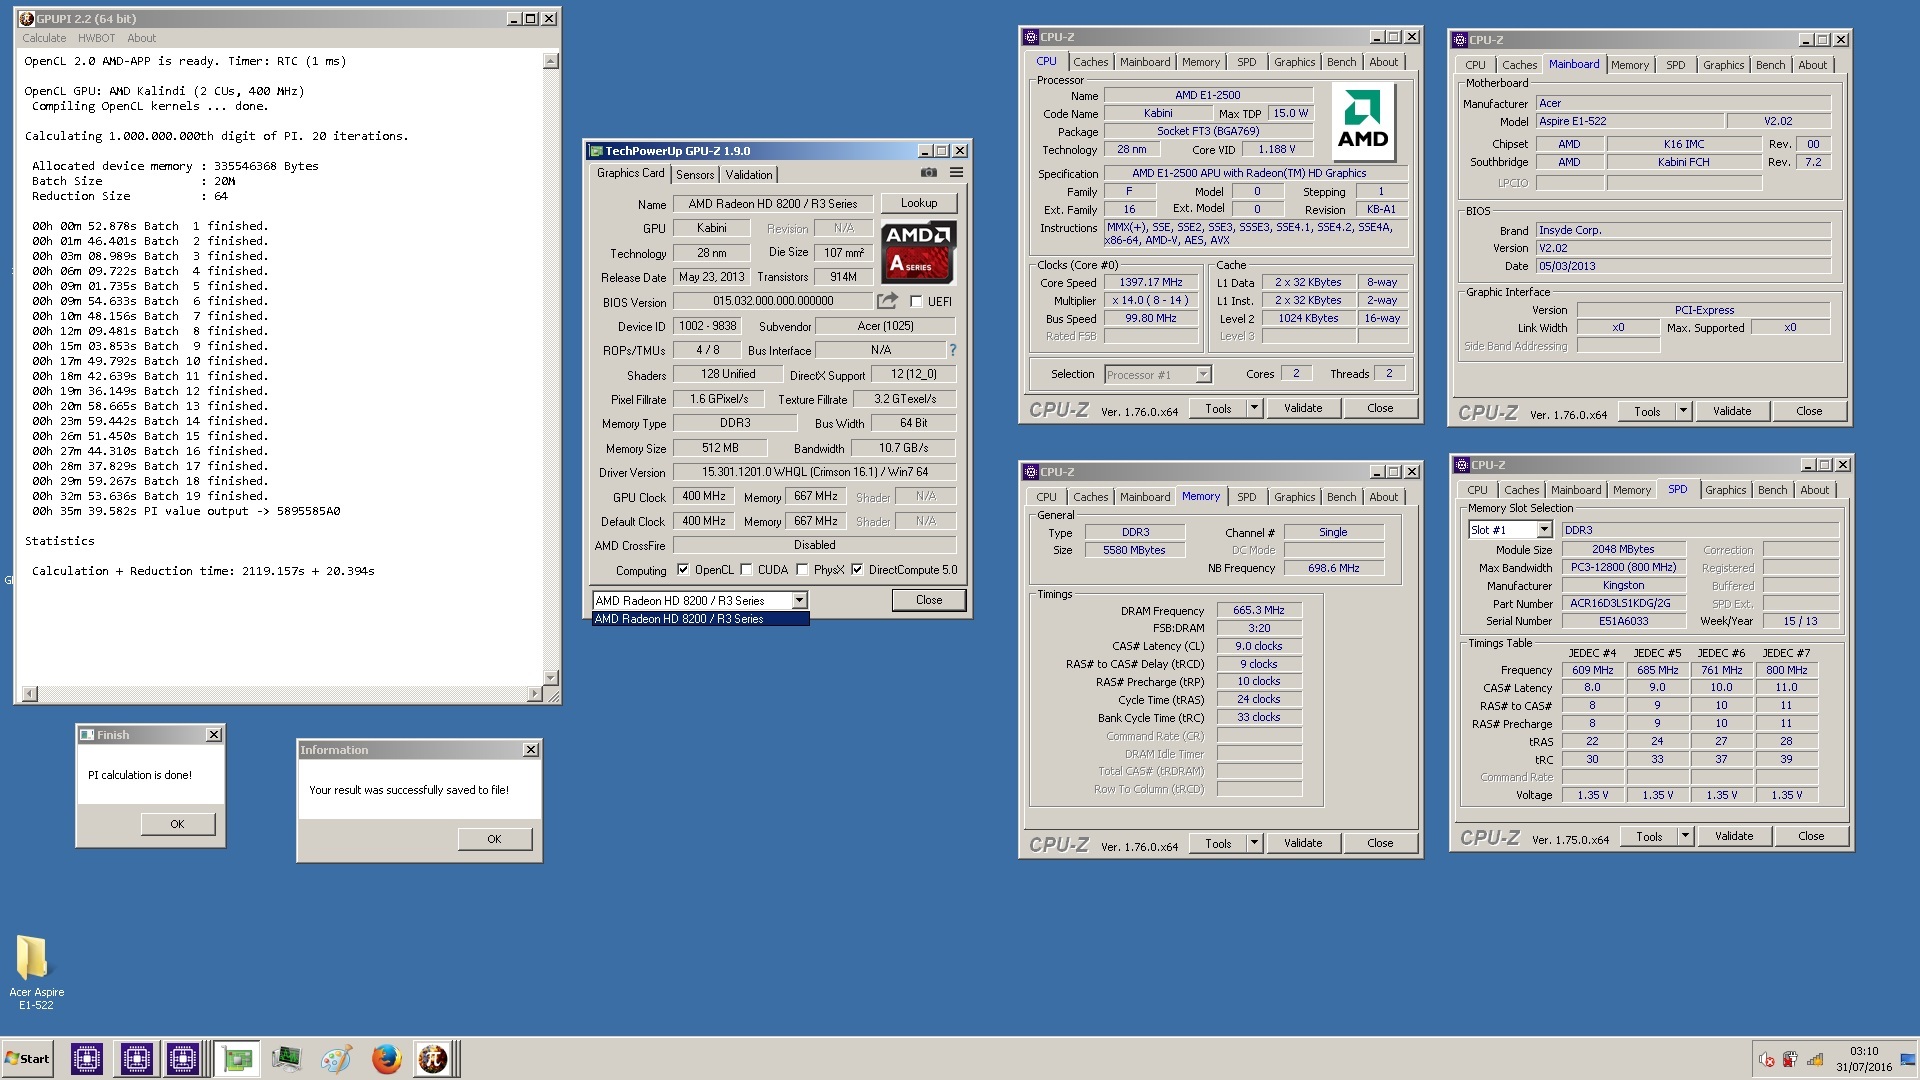This screenshot has width=1920, height=1080.
Task: Click the GPUPI scroll up arrow
Action: [550, 62]
